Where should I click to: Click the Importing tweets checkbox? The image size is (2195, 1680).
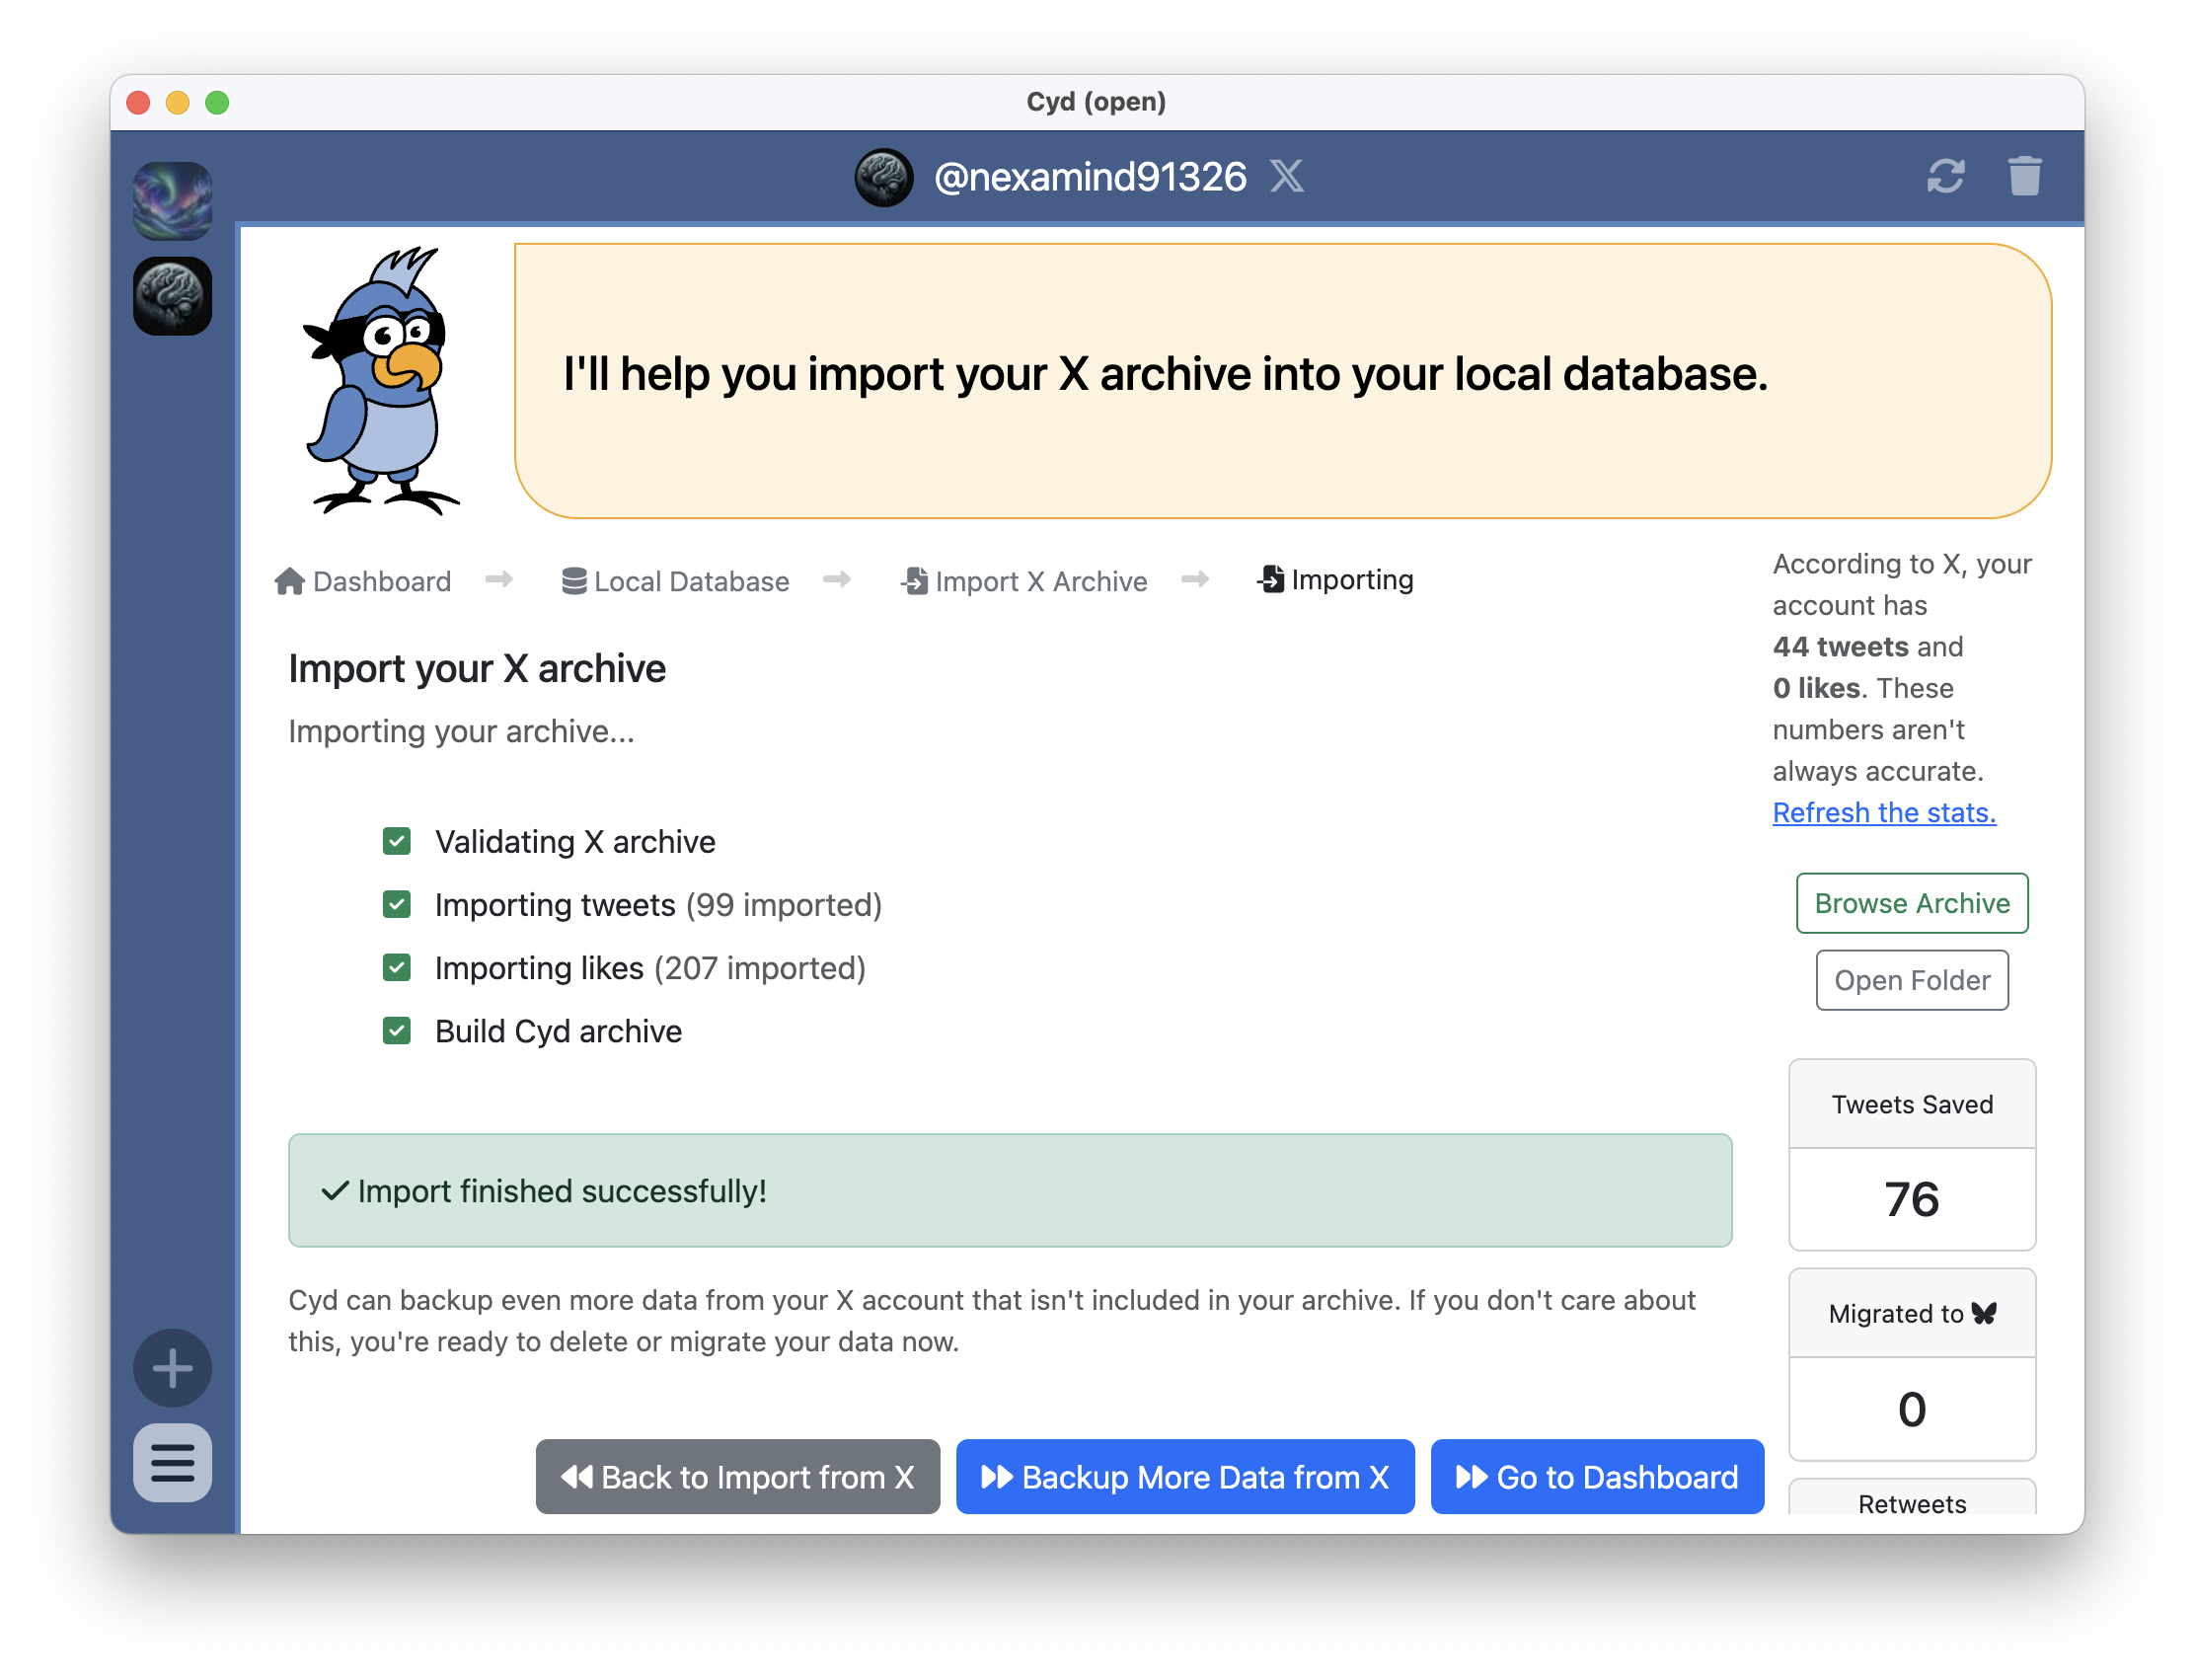[397, 904]
